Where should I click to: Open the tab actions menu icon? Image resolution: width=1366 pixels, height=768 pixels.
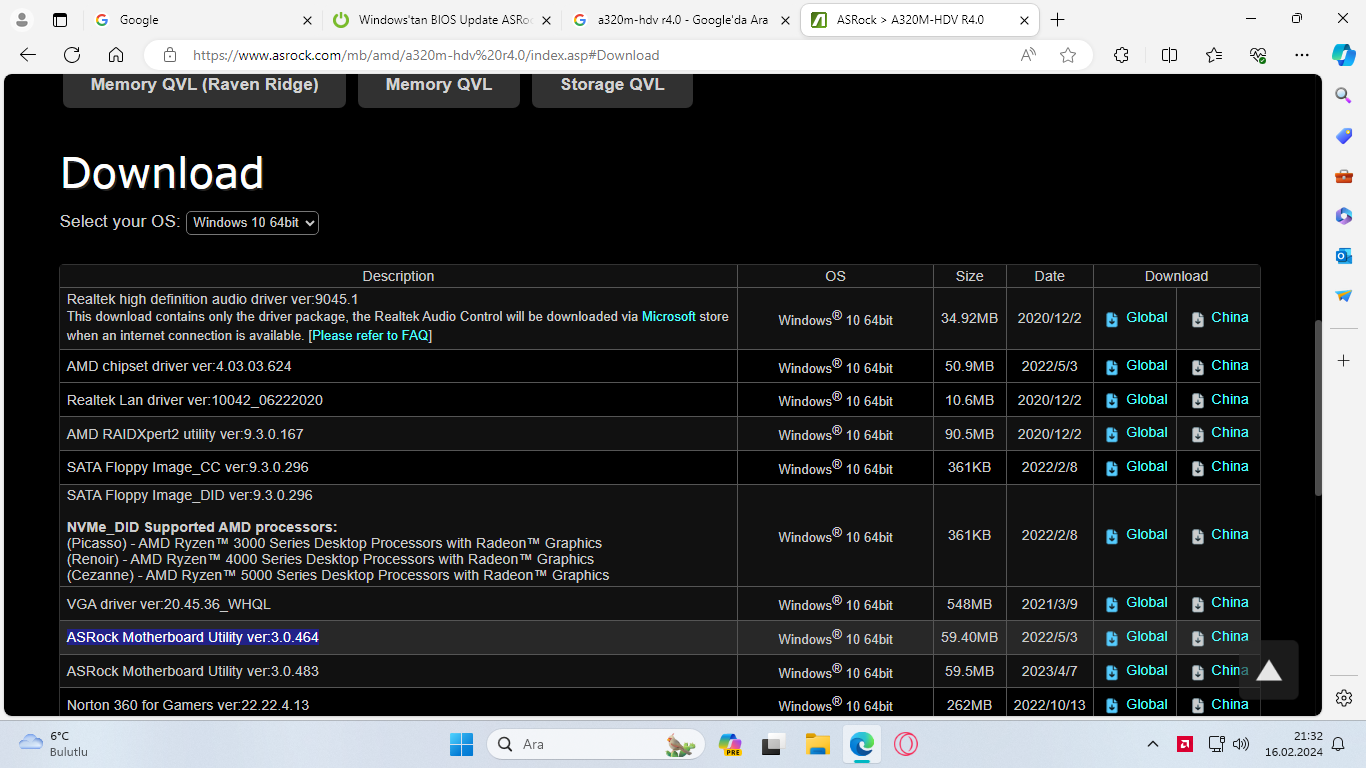[60, 20]
